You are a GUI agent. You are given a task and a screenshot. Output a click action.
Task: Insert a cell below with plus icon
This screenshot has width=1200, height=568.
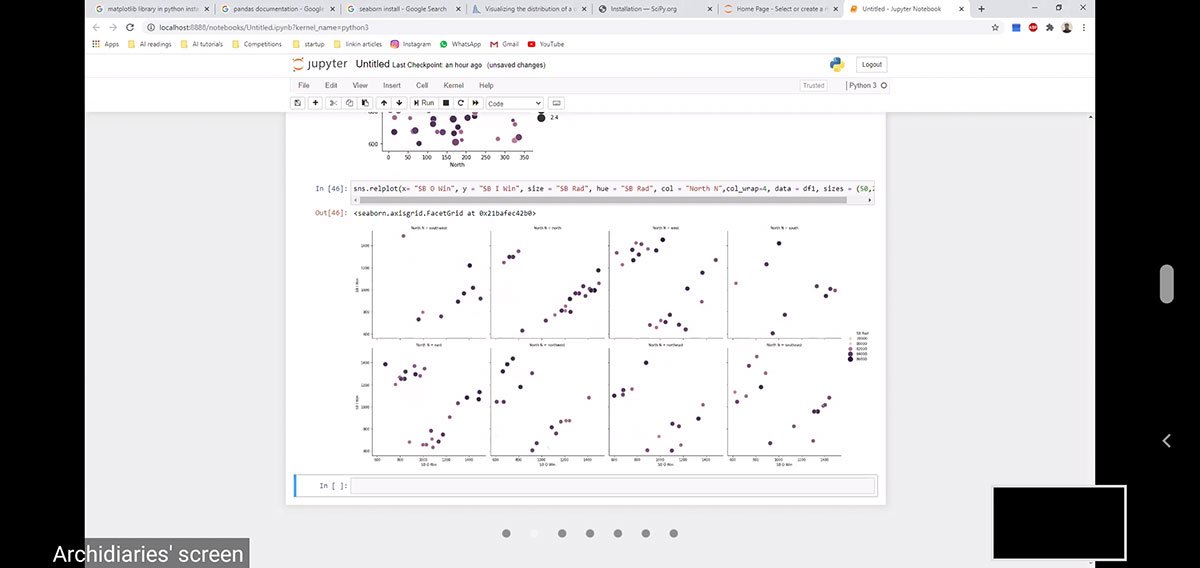coord(316,103)
